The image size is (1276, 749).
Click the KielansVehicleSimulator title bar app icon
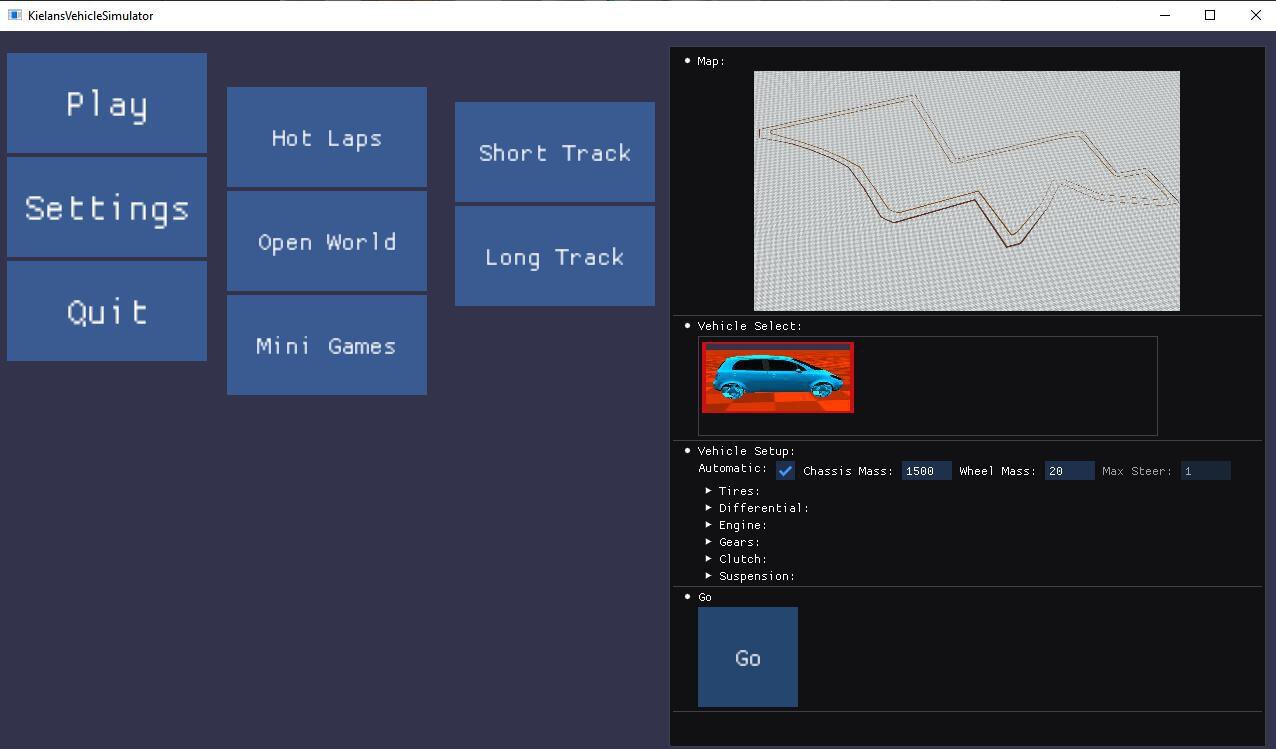click(x=14, y=15)
